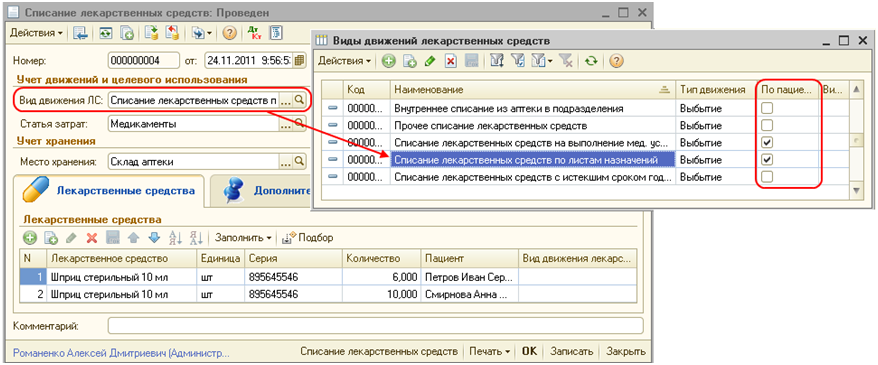The height and width of the screenshot is (365, 878).
Task: Check По пациентам for списание с истекшим сроком
Action: [x=768, y=177]
